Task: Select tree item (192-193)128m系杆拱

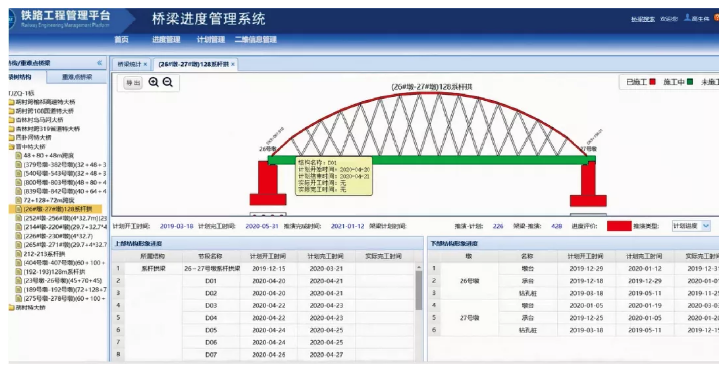Action: [50, 272]
